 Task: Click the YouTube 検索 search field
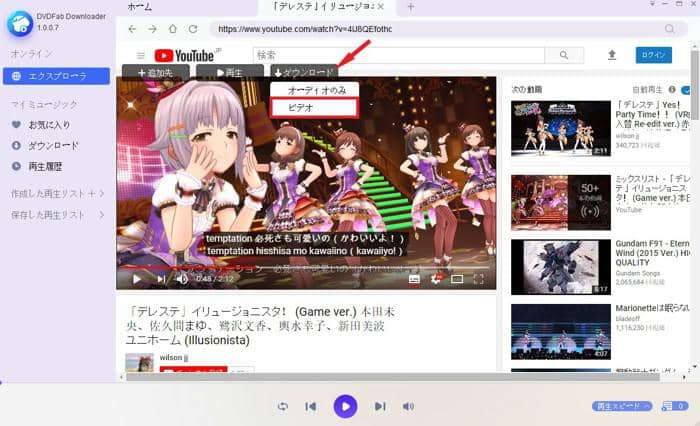399,55
